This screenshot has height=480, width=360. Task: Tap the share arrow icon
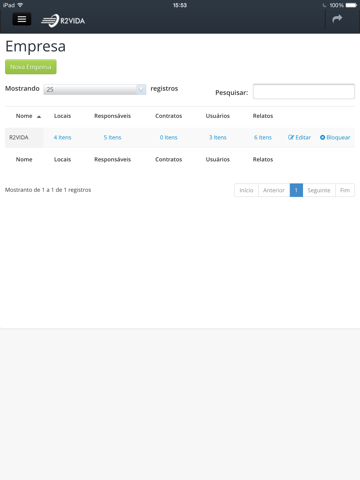(x=337, y=19)
